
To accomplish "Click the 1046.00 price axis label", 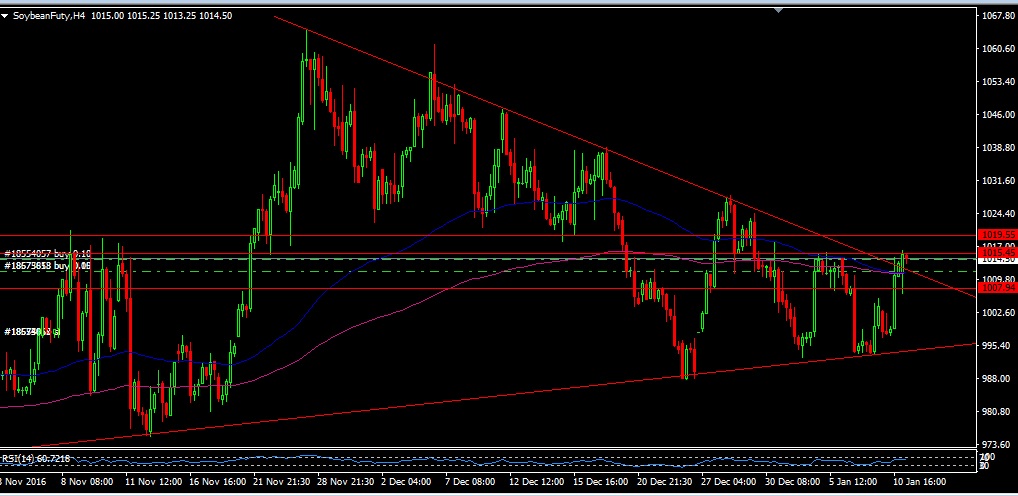I will pyautogui.click(x=996, y=115).
